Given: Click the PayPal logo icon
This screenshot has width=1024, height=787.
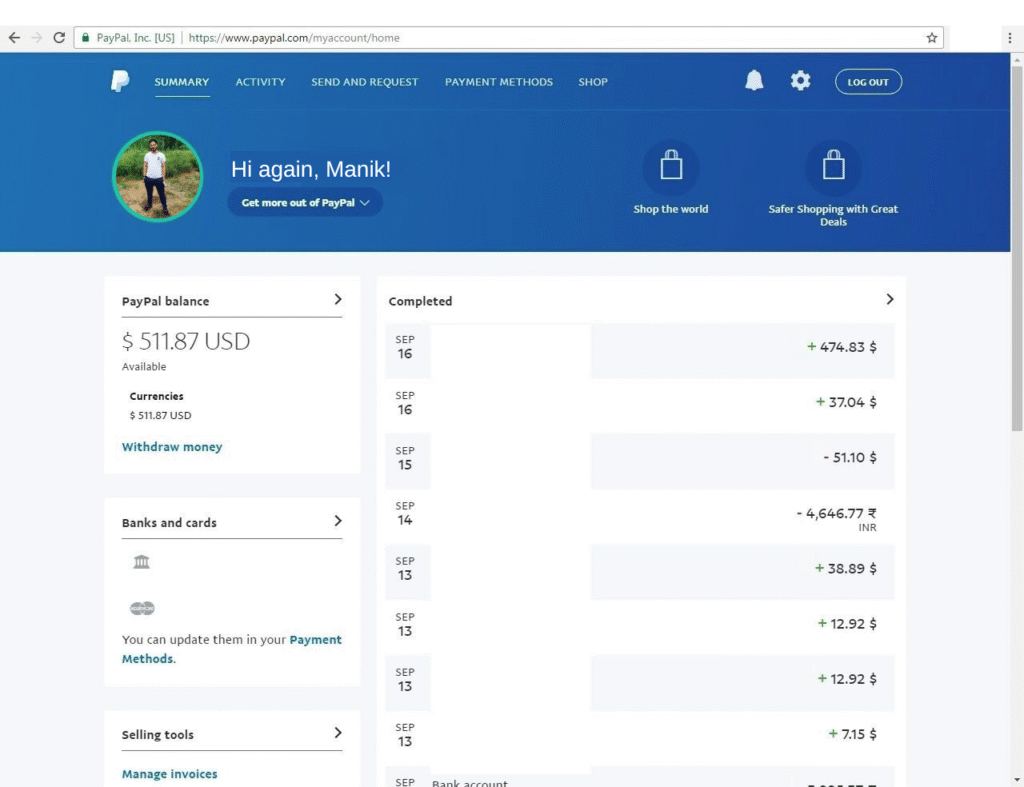Looking at the screenshot, I should coord(120,82).
